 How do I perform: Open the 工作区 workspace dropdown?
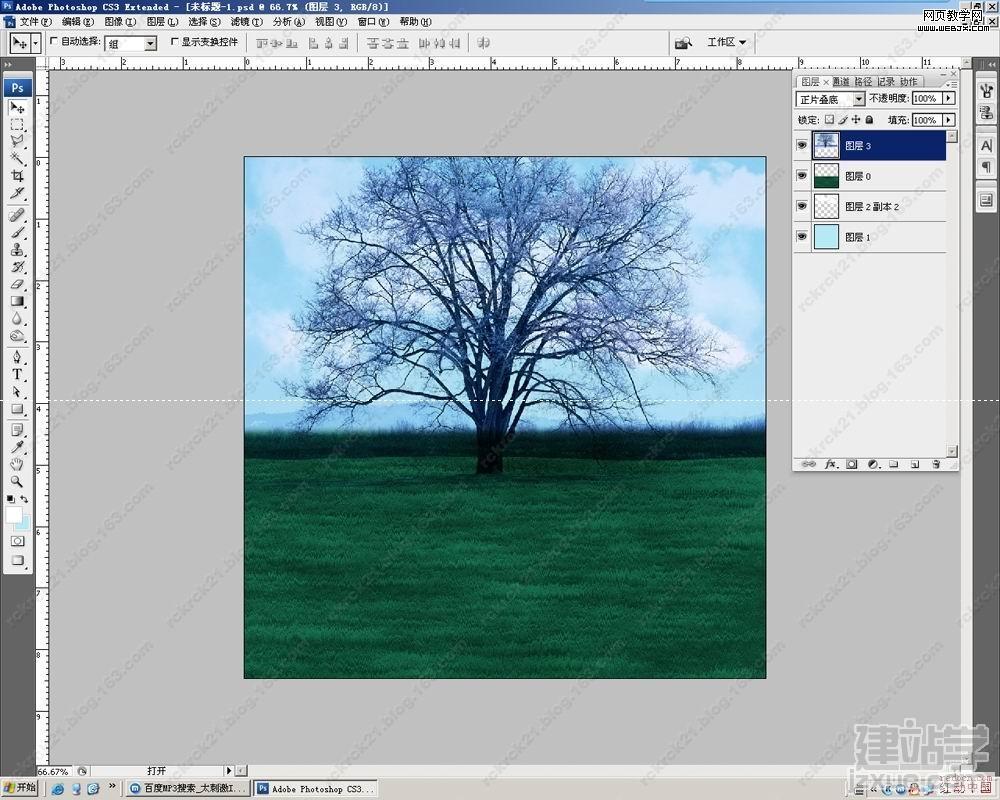[x=726, y=42]
